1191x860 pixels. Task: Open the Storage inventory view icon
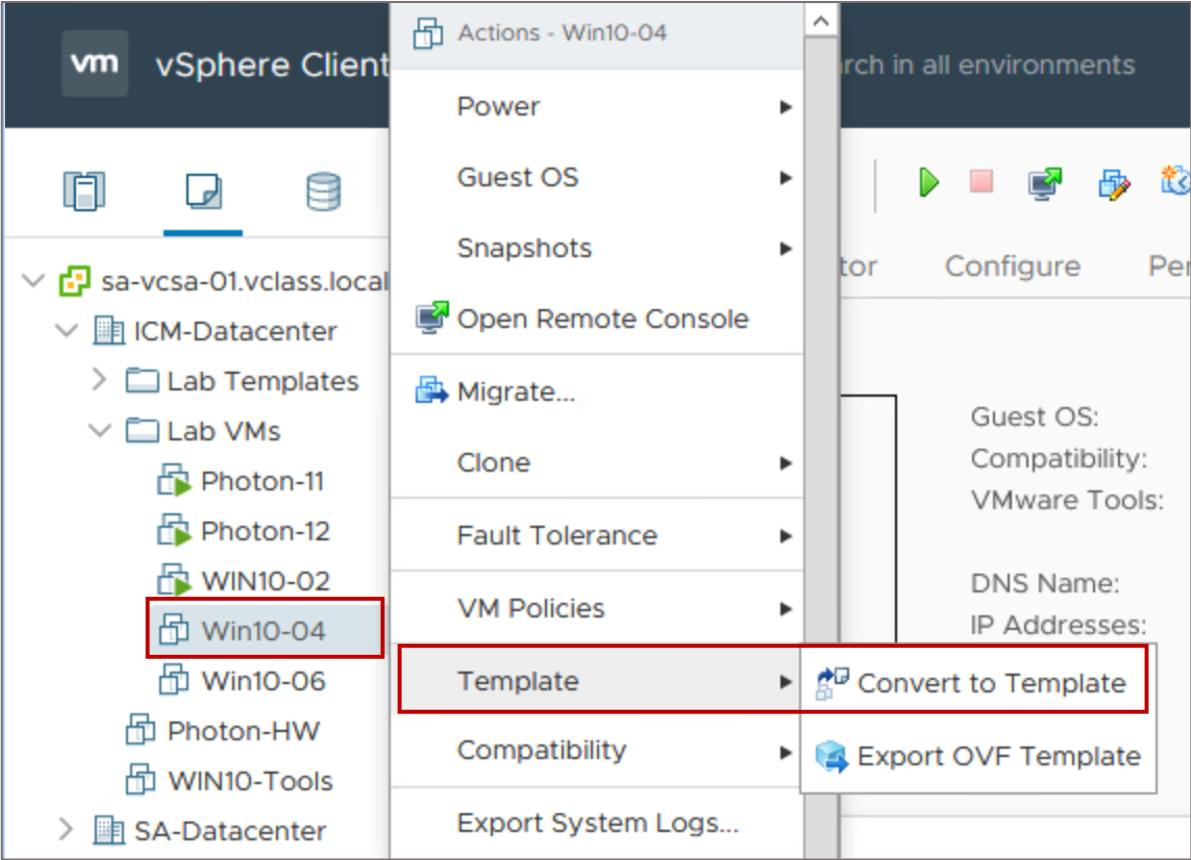tap(324, 191)
